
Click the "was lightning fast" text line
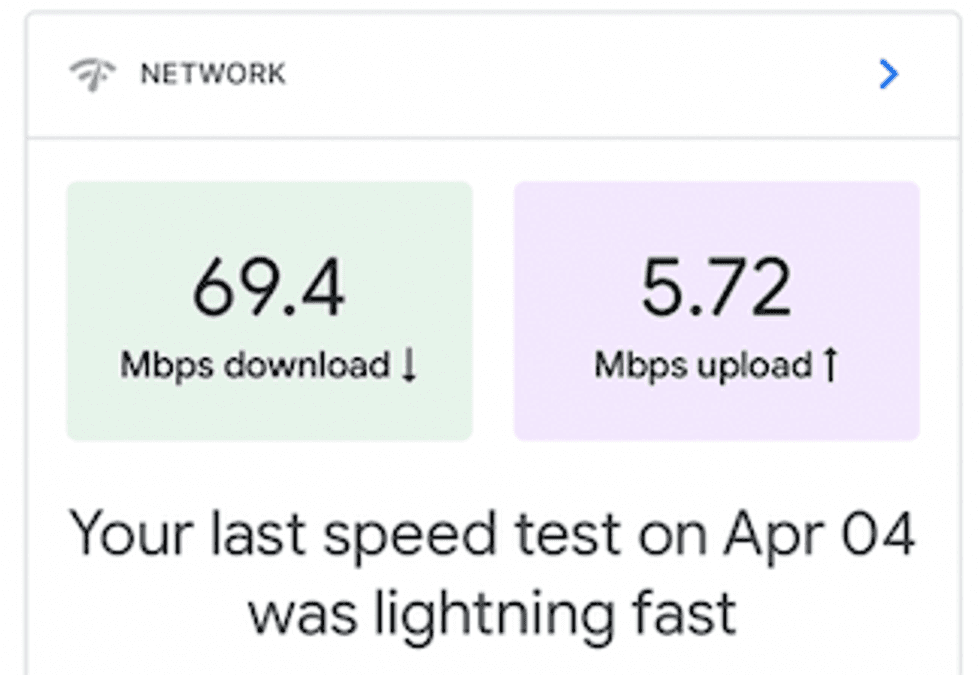(492, 612)
